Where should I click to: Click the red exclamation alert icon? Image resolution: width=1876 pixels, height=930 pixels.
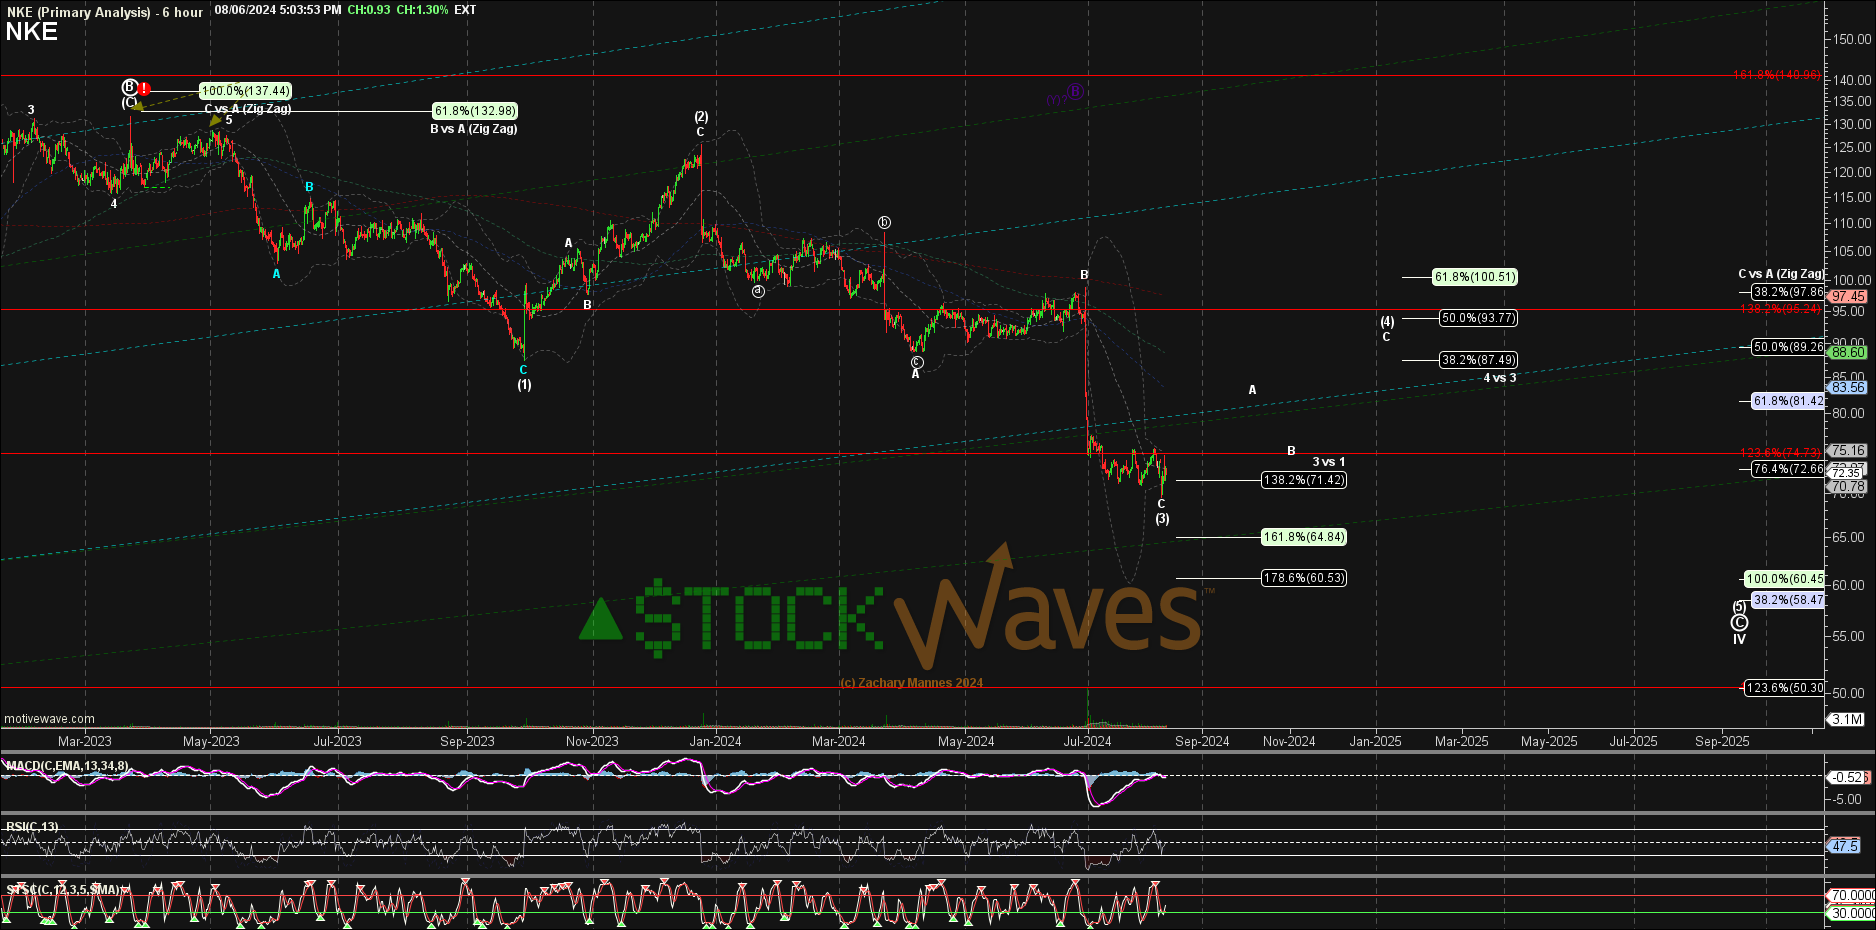click(145, 88)
